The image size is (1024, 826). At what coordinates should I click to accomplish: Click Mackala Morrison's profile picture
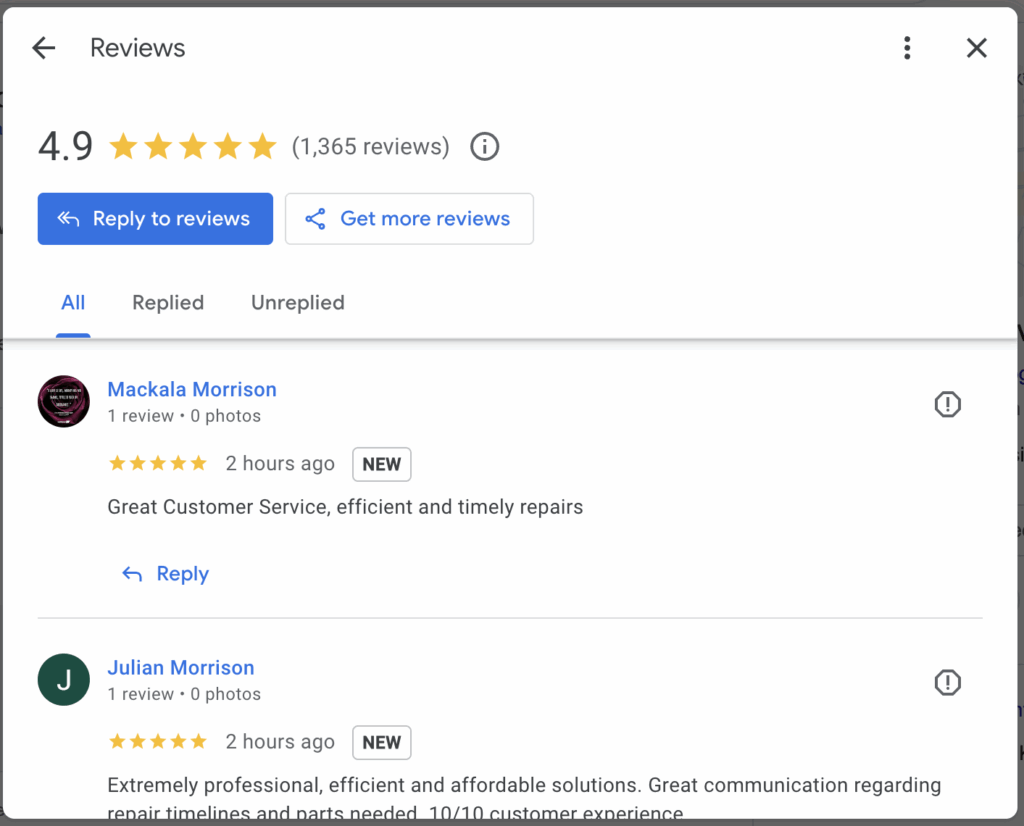[x=64, y=402]
